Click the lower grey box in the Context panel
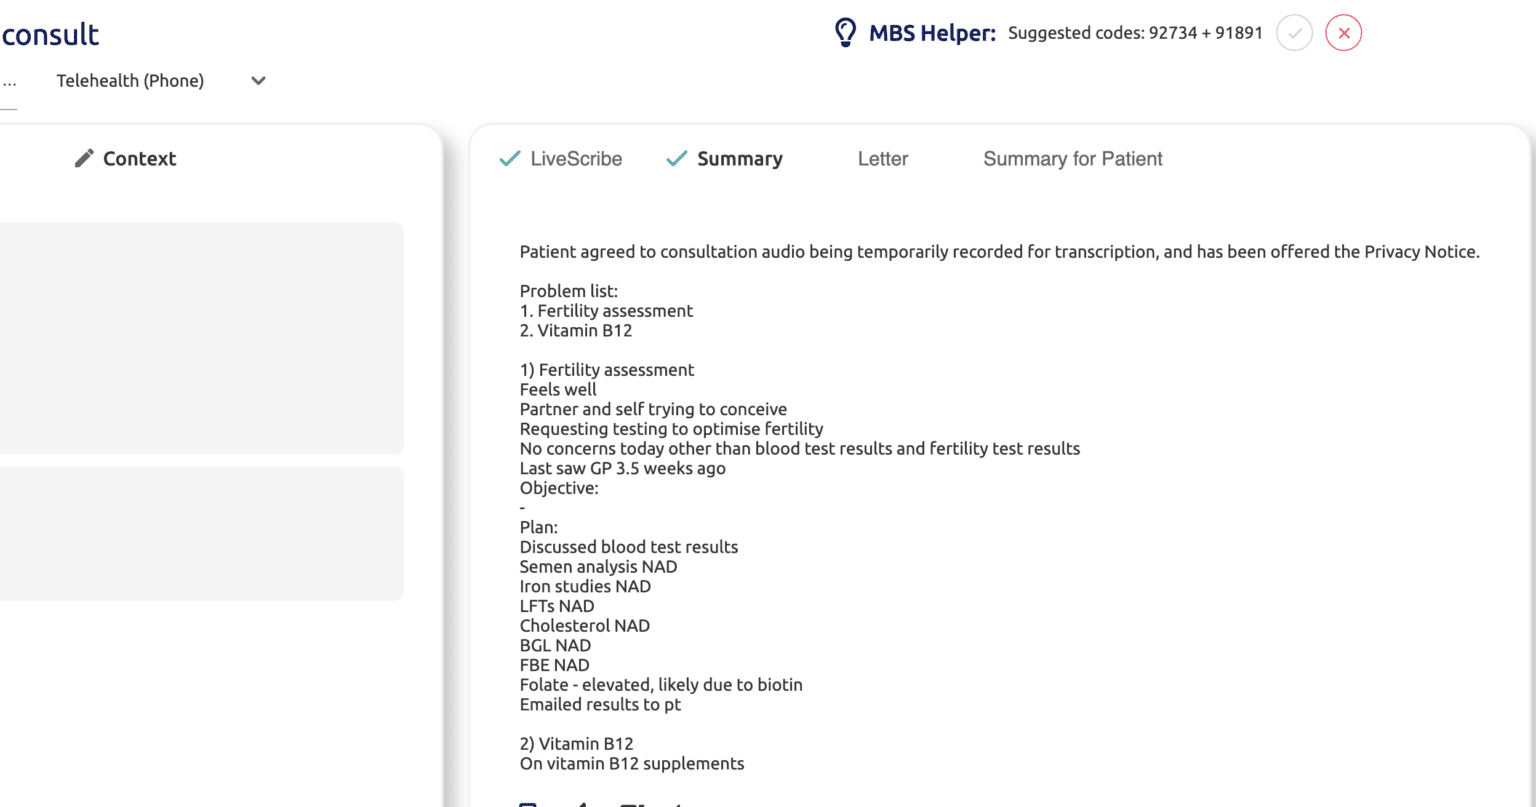 point(200,533)
